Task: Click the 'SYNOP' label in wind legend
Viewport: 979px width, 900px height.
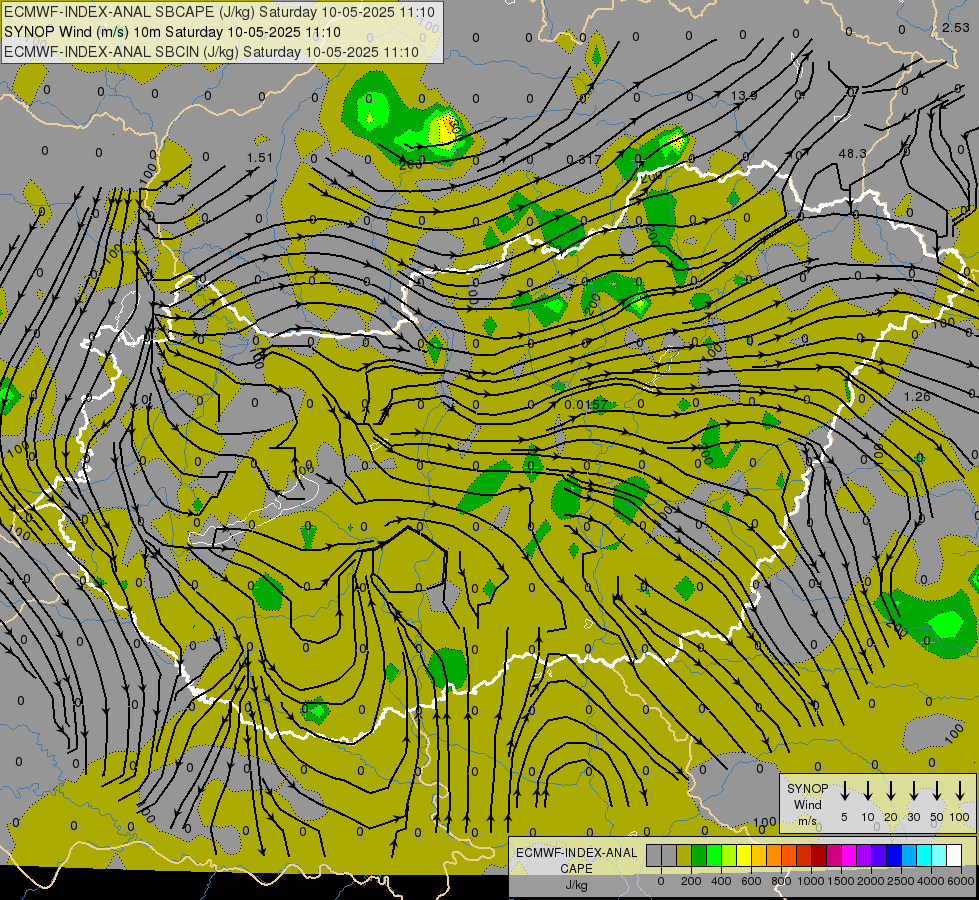Action: (x=807, y=788)
